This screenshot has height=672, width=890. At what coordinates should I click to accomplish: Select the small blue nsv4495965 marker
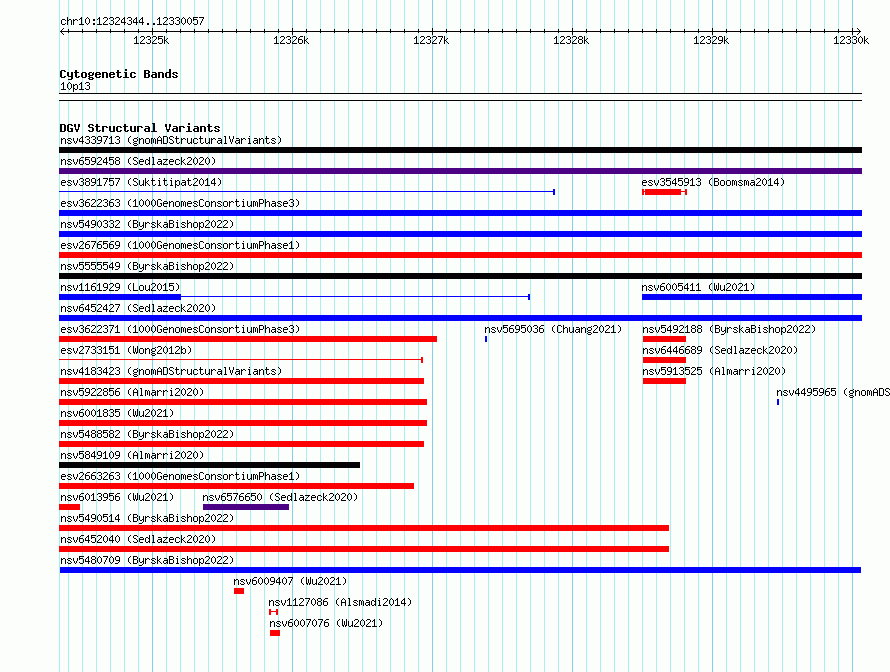(x=778, y=402)
